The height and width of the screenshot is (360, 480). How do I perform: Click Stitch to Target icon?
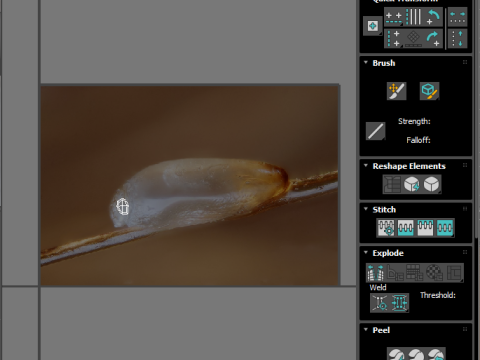pos(386,228)
